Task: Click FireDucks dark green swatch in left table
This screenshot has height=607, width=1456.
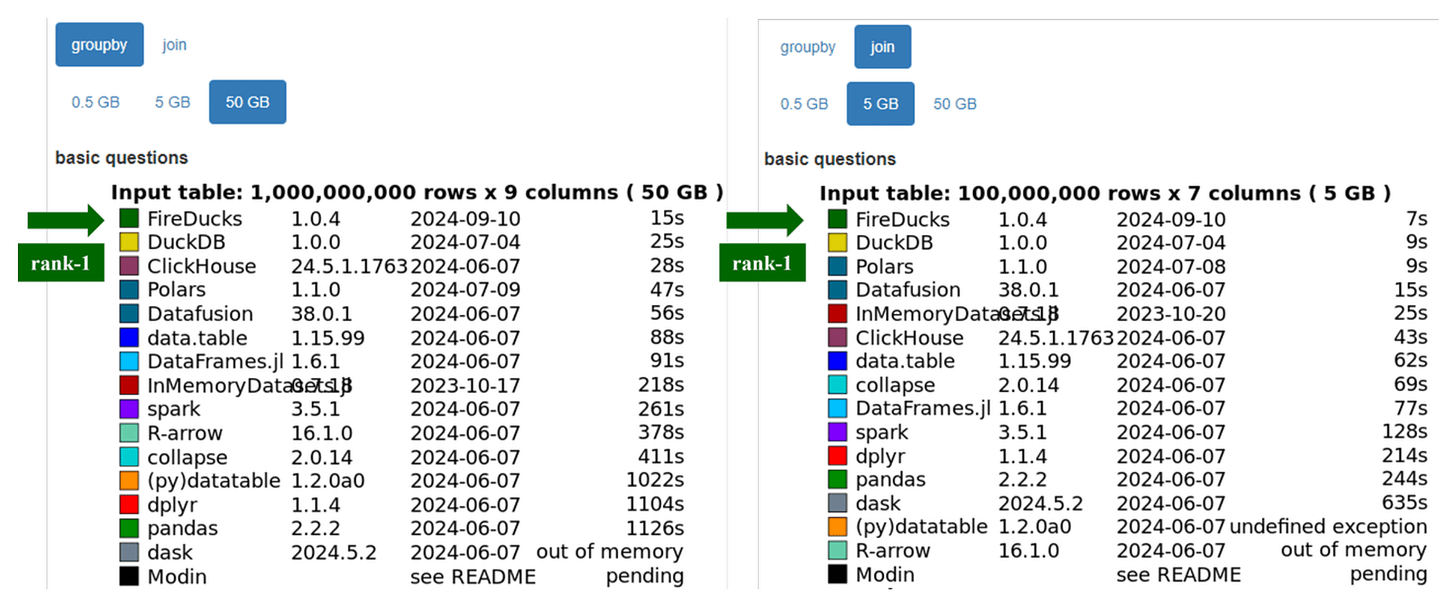Action: tap(129, 218)
